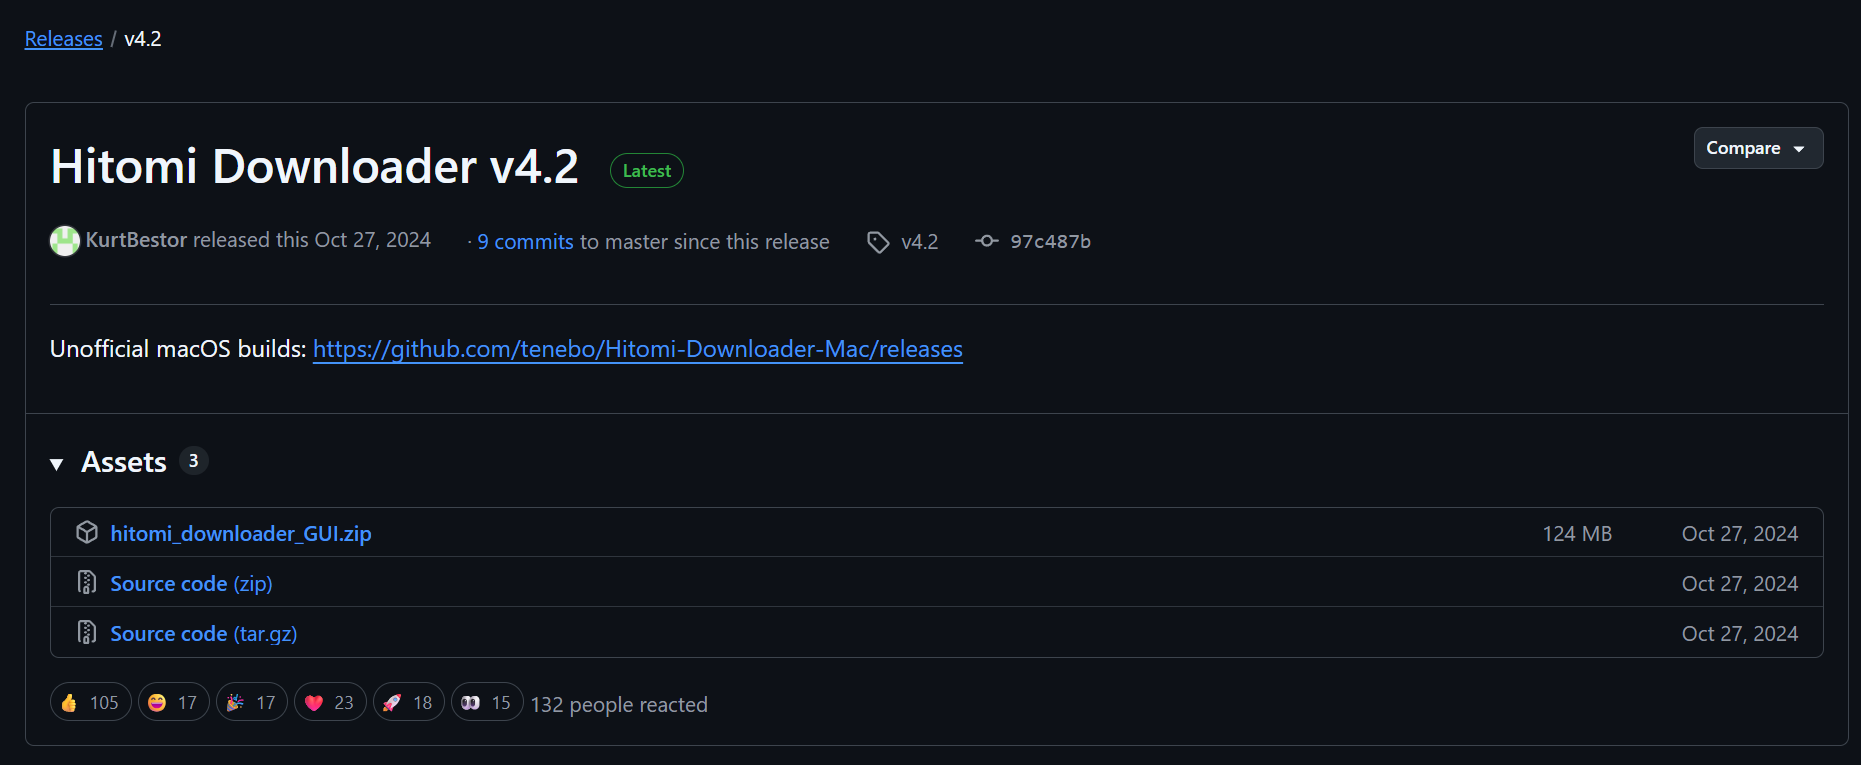Image resolution: width=1861 pixels, height=765 pixels.
Task: Visit KurtBestor's profile name link
Action: [x=136, y=240]
